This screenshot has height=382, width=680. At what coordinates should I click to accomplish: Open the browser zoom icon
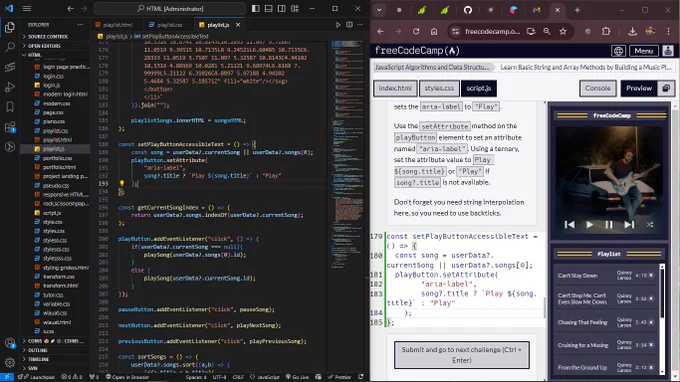click(x=547, y=31)
